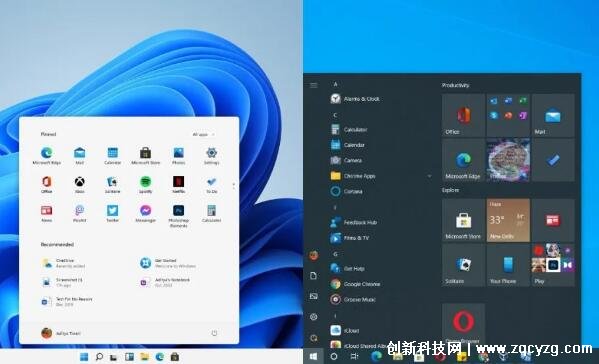Screen dimensions: 599x364
Task: Open Calendar in Windows 11 pinned apps
Action: (x=112, y=156)
